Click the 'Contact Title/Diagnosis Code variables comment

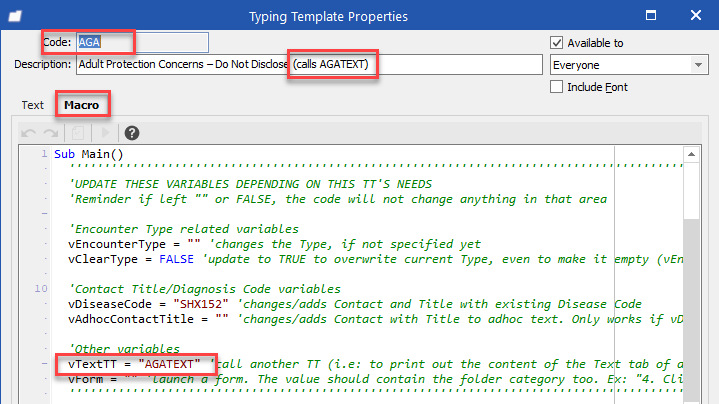(205, 289)
